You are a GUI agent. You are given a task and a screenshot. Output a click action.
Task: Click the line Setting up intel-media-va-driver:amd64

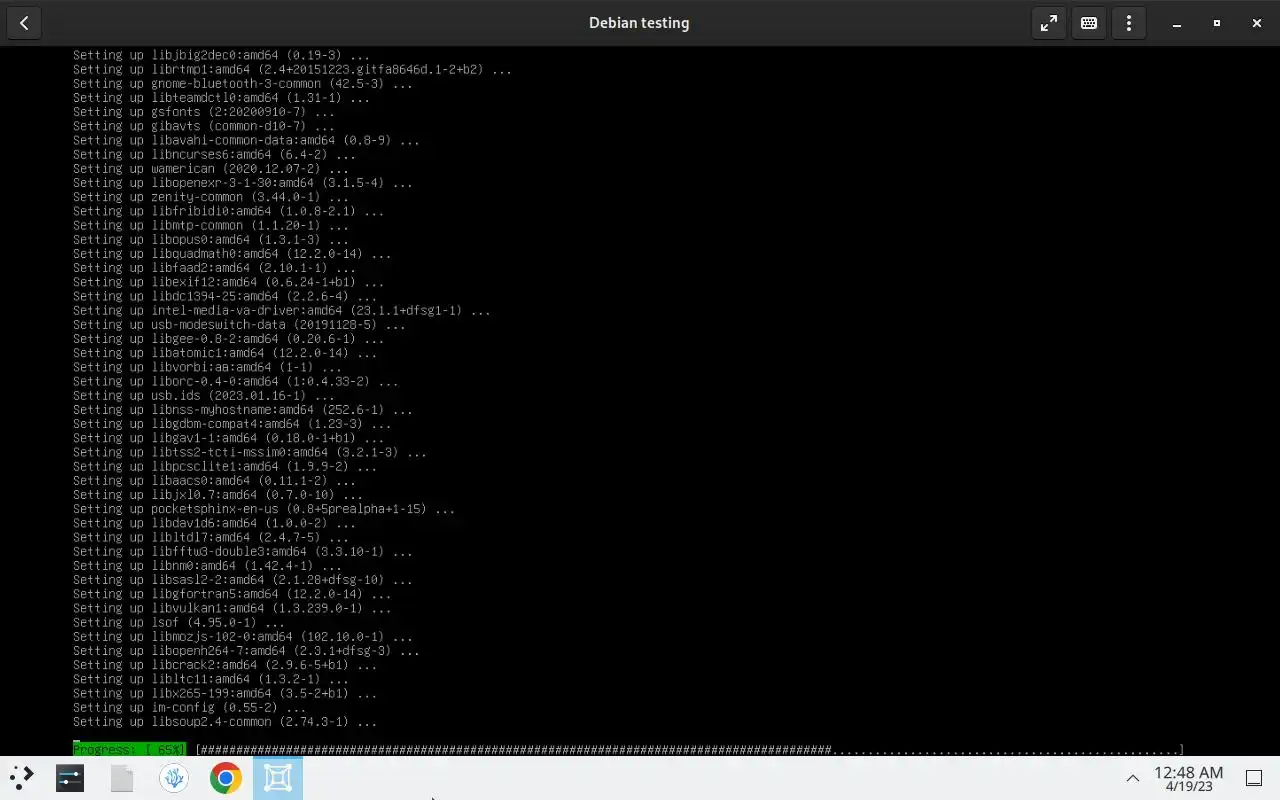coord(282,311)
